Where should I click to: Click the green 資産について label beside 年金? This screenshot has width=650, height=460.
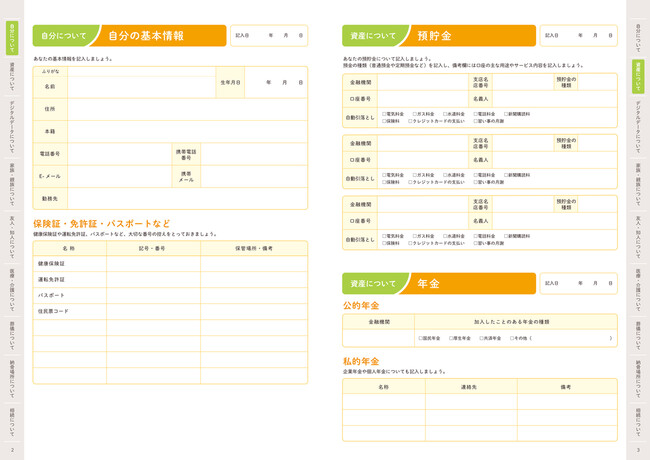pos(372,283)
